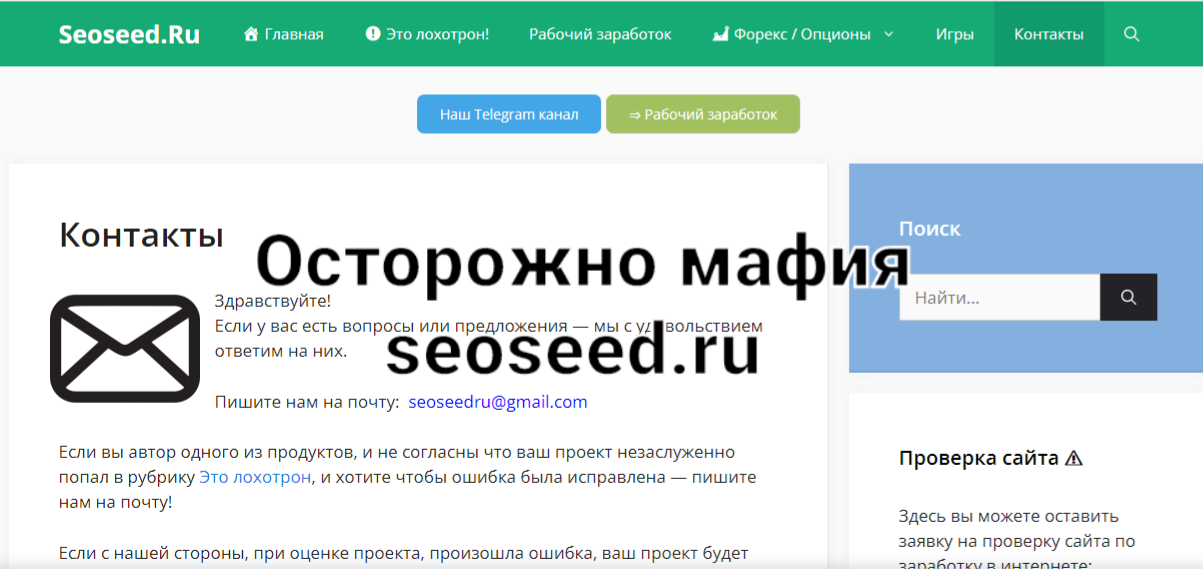Select the Контакты menu item
The width and height of the screenshot is (1203, 573).
coord(1049,34)
